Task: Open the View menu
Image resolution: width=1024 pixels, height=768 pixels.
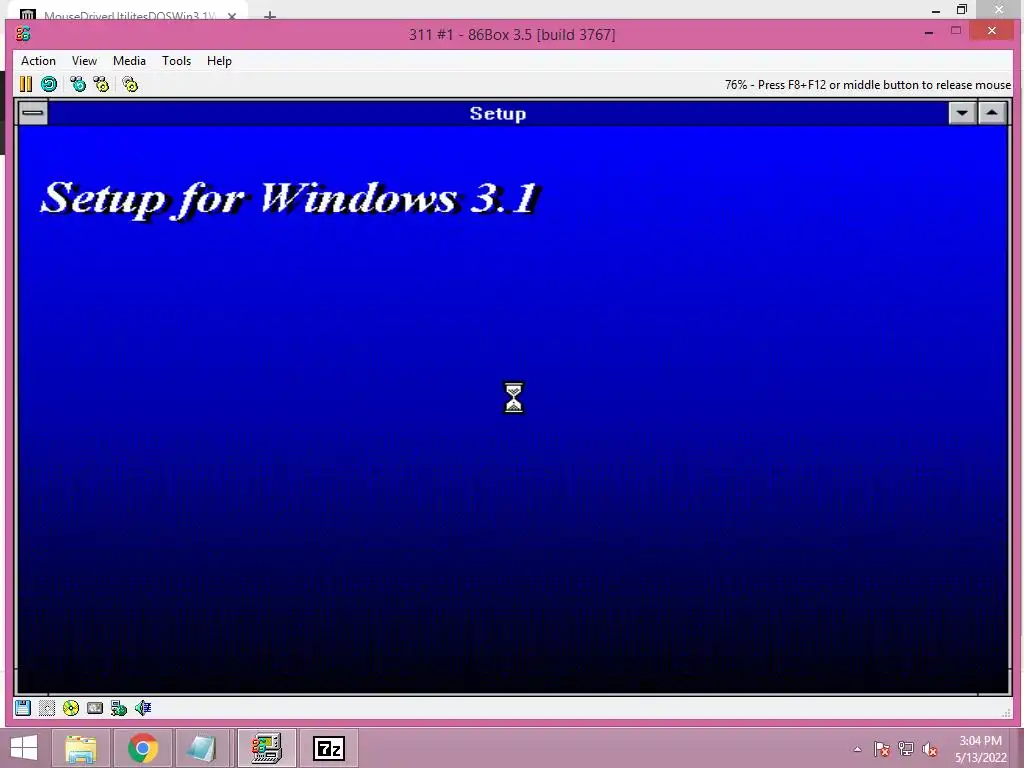Action: coord(84,61)
